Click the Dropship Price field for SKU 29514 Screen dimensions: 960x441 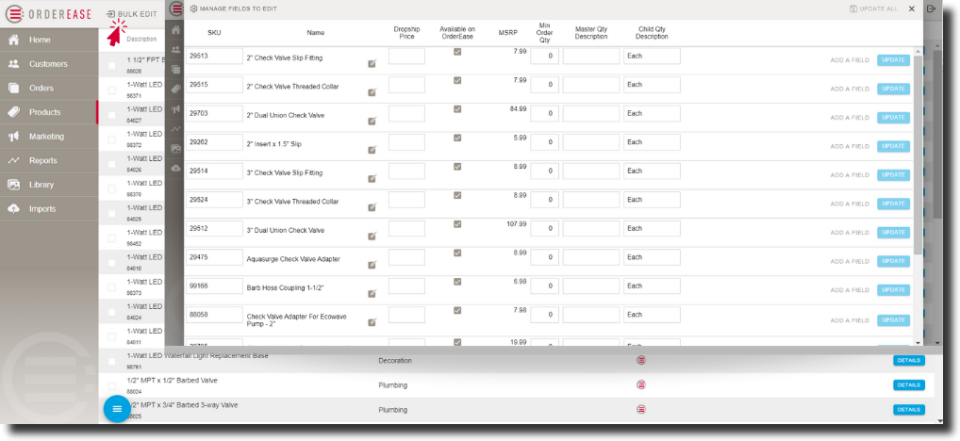coord(406,172)
